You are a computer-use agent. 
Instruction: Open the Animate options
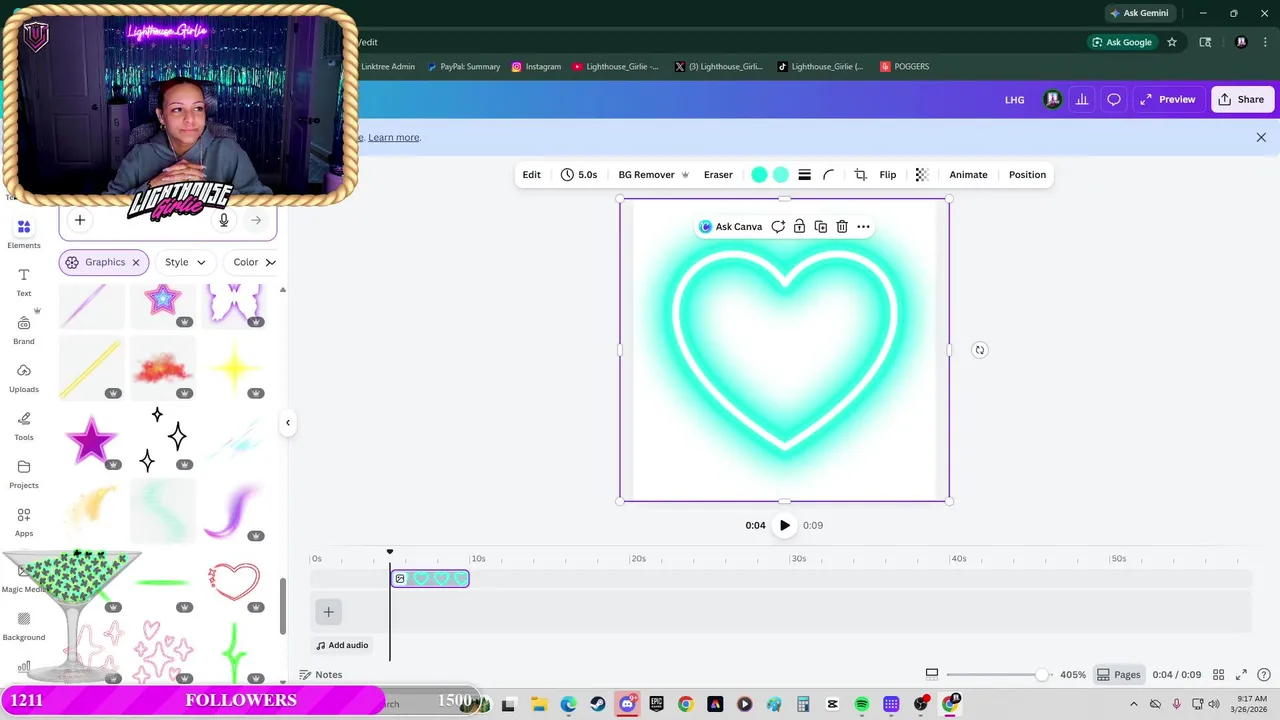coord(968,175)
